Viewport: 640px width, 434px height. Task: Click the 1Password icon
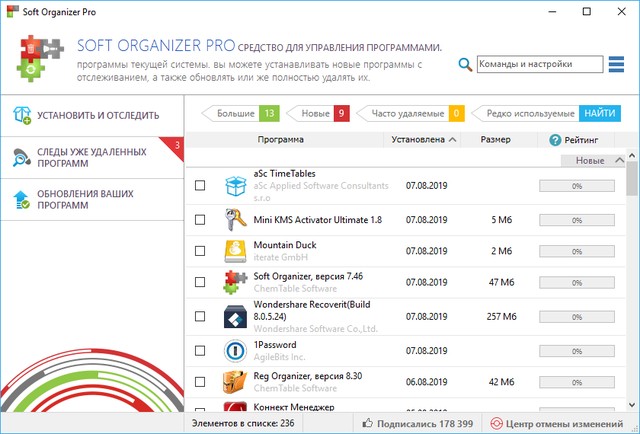pyautogui.click(x=236, y=351)
